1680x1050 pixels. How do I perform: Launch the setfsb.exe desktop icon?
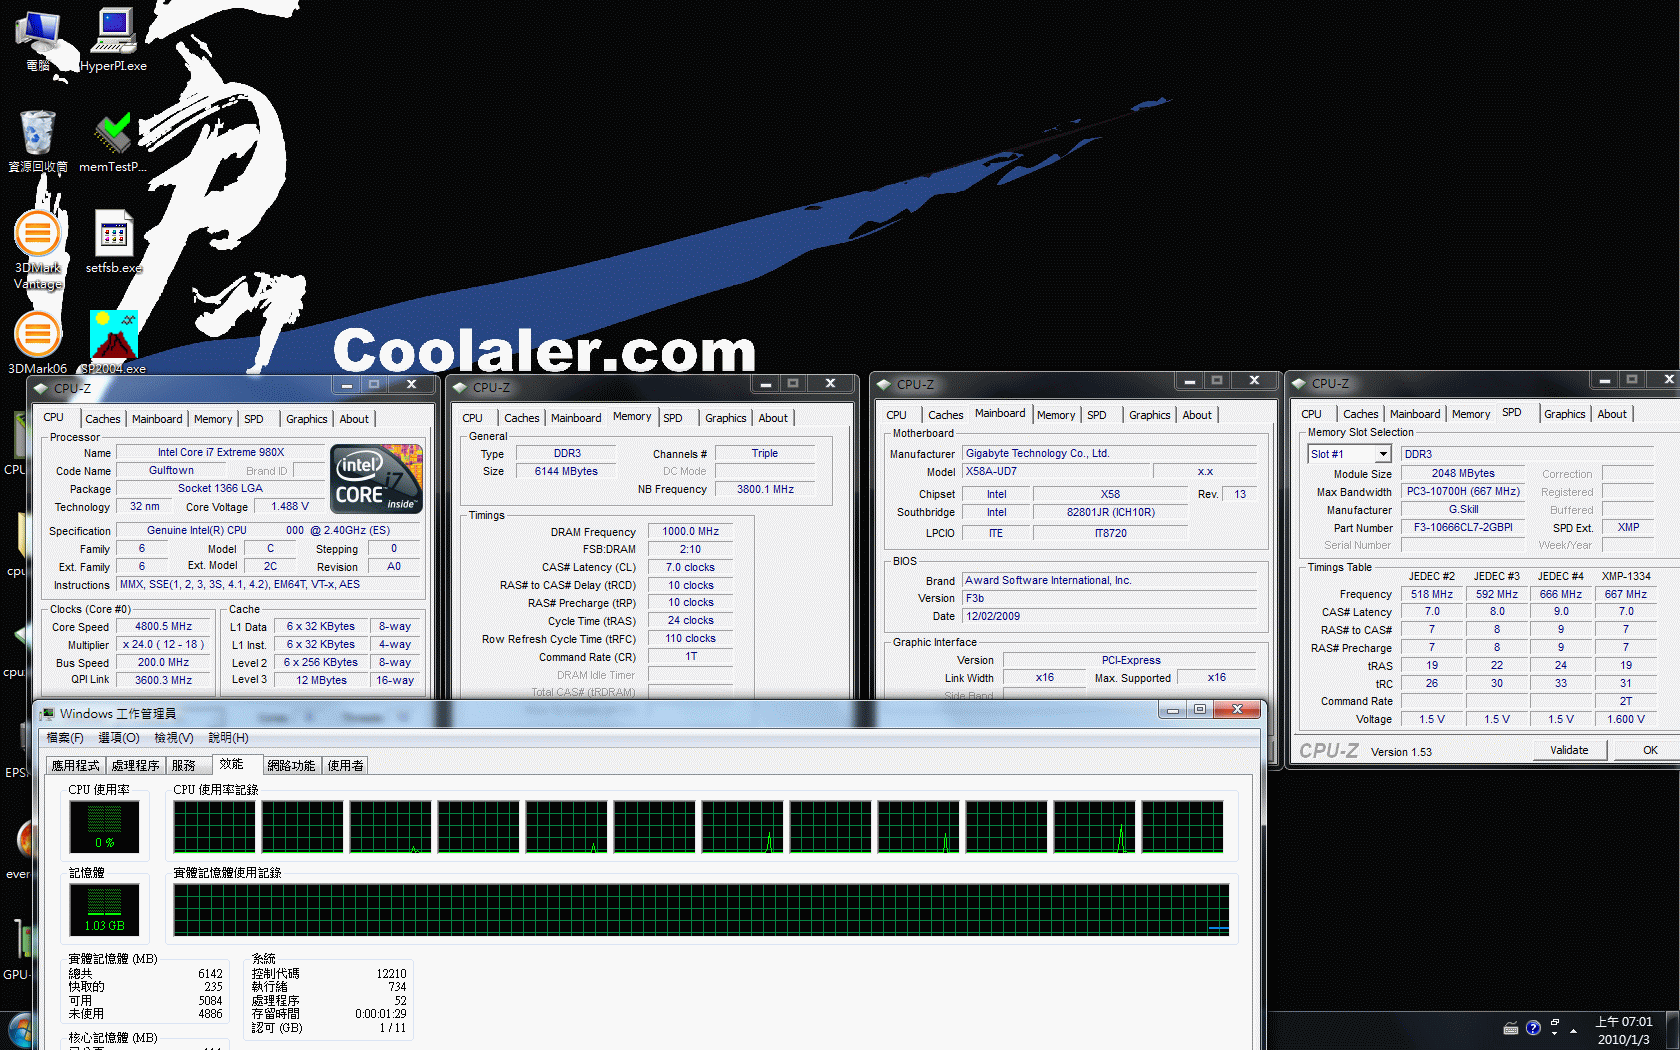113,240
